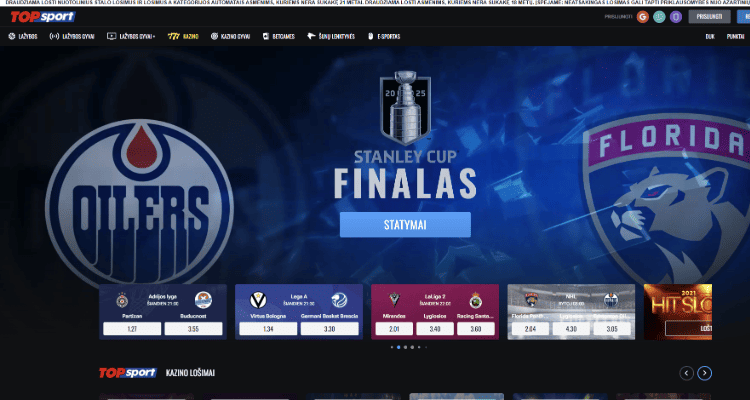Expand the Lažybos Gyvai+ dropdown

pyautogui.click(x=131, y=36)
